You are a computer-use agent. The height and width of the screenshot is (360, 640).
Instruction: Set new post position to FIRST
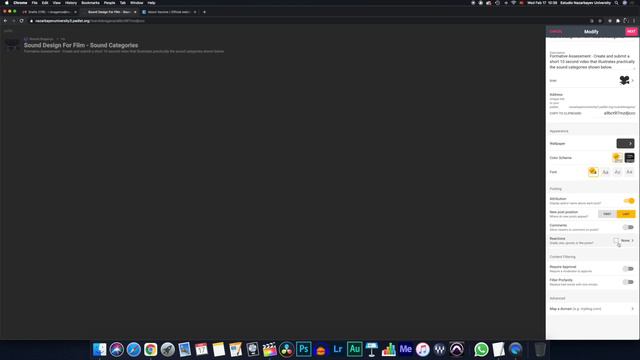tap(607, 214)
